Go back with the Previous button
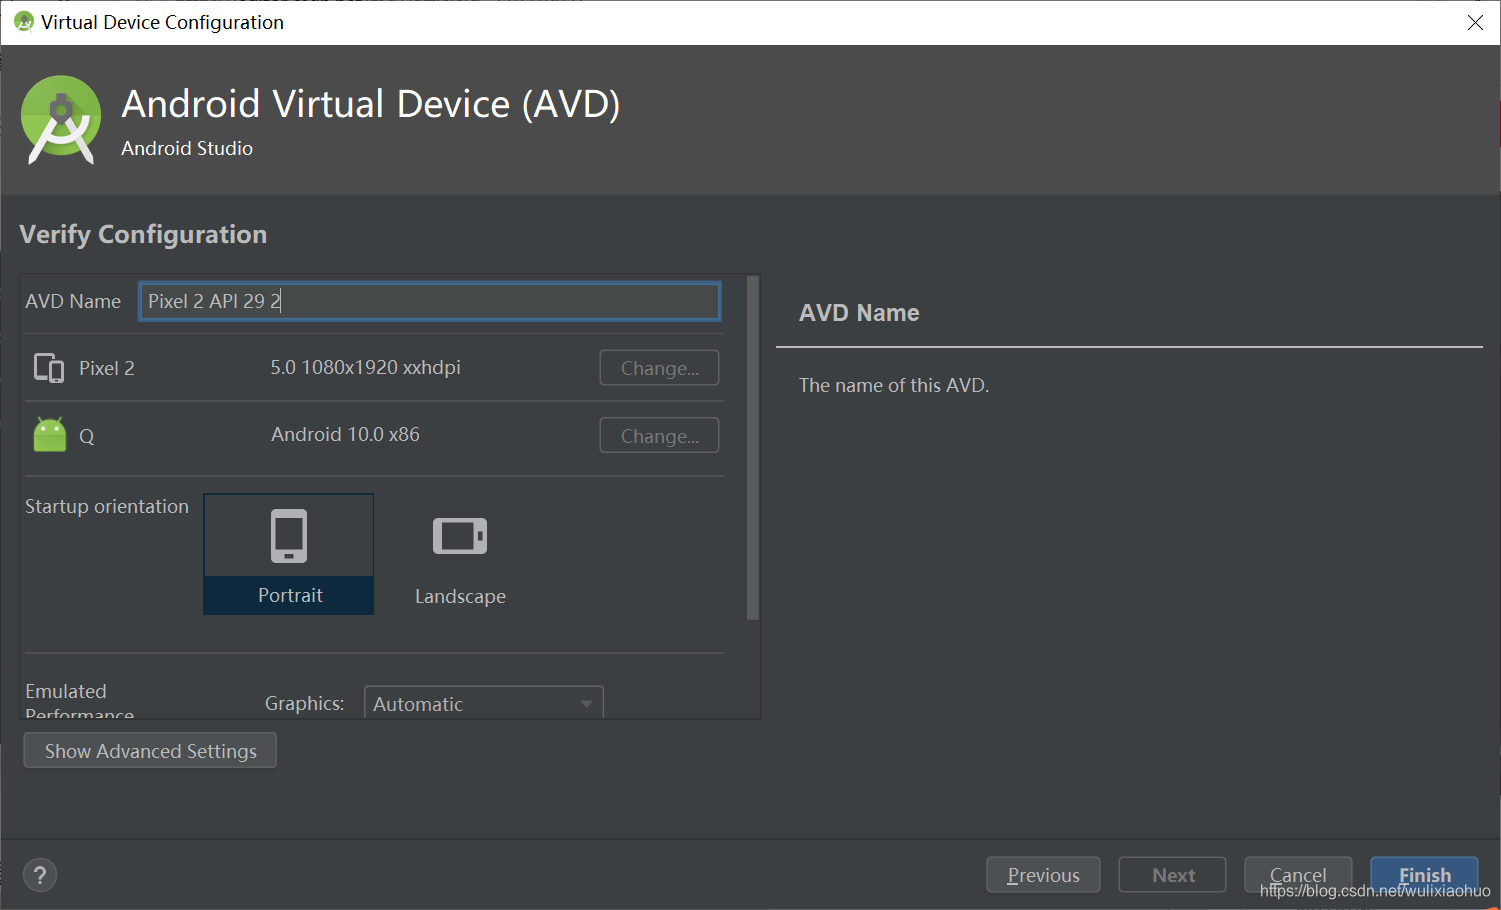 tap(1043, 875)
